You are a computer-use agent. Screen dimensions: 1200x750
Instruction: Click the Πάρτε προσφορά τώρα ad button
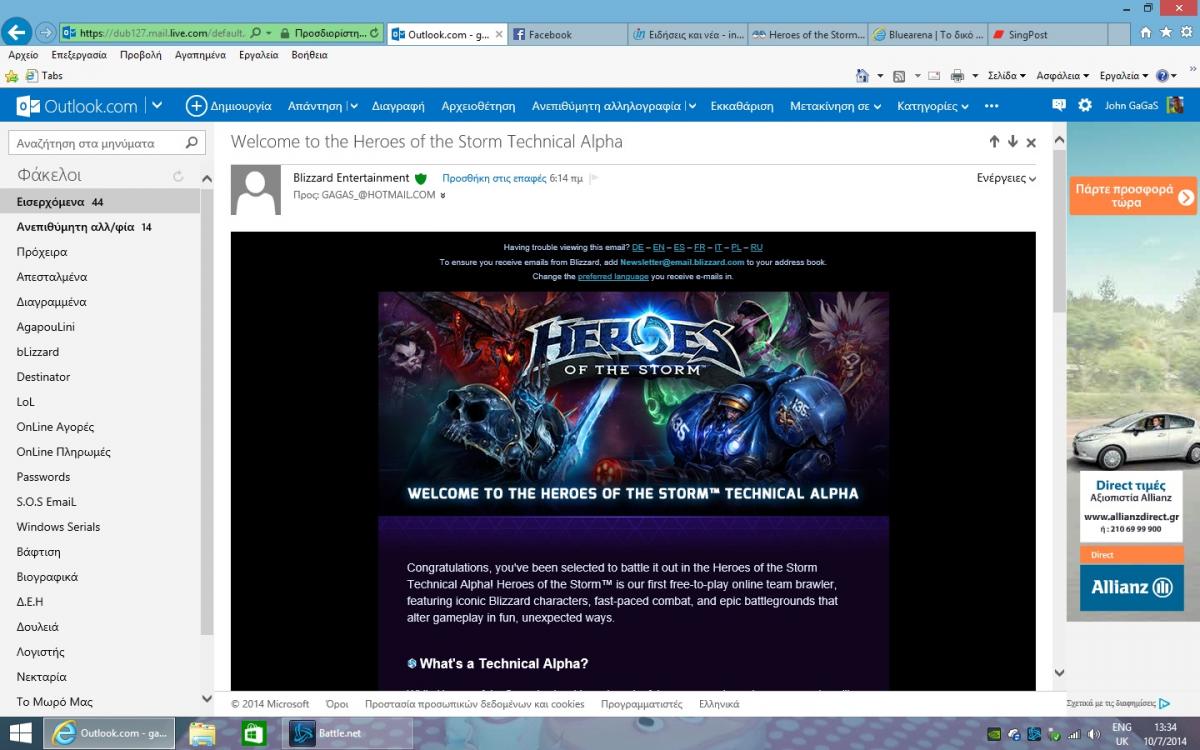[x=1133, y=196]
